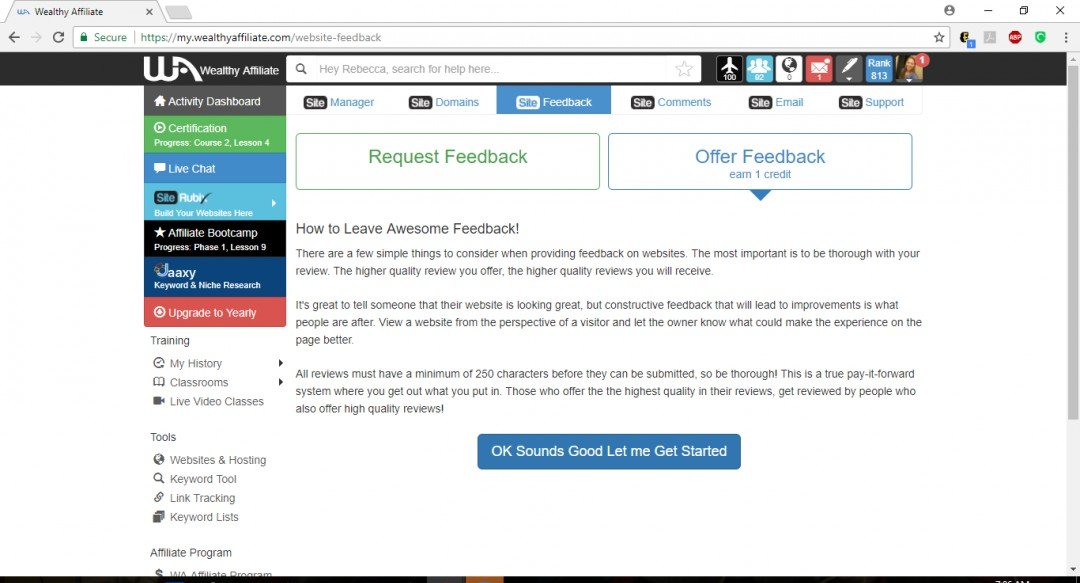Viewport: 1080px width, 583px height.
Task: Open the Chrome menu dots
Action: [1066, 37]
